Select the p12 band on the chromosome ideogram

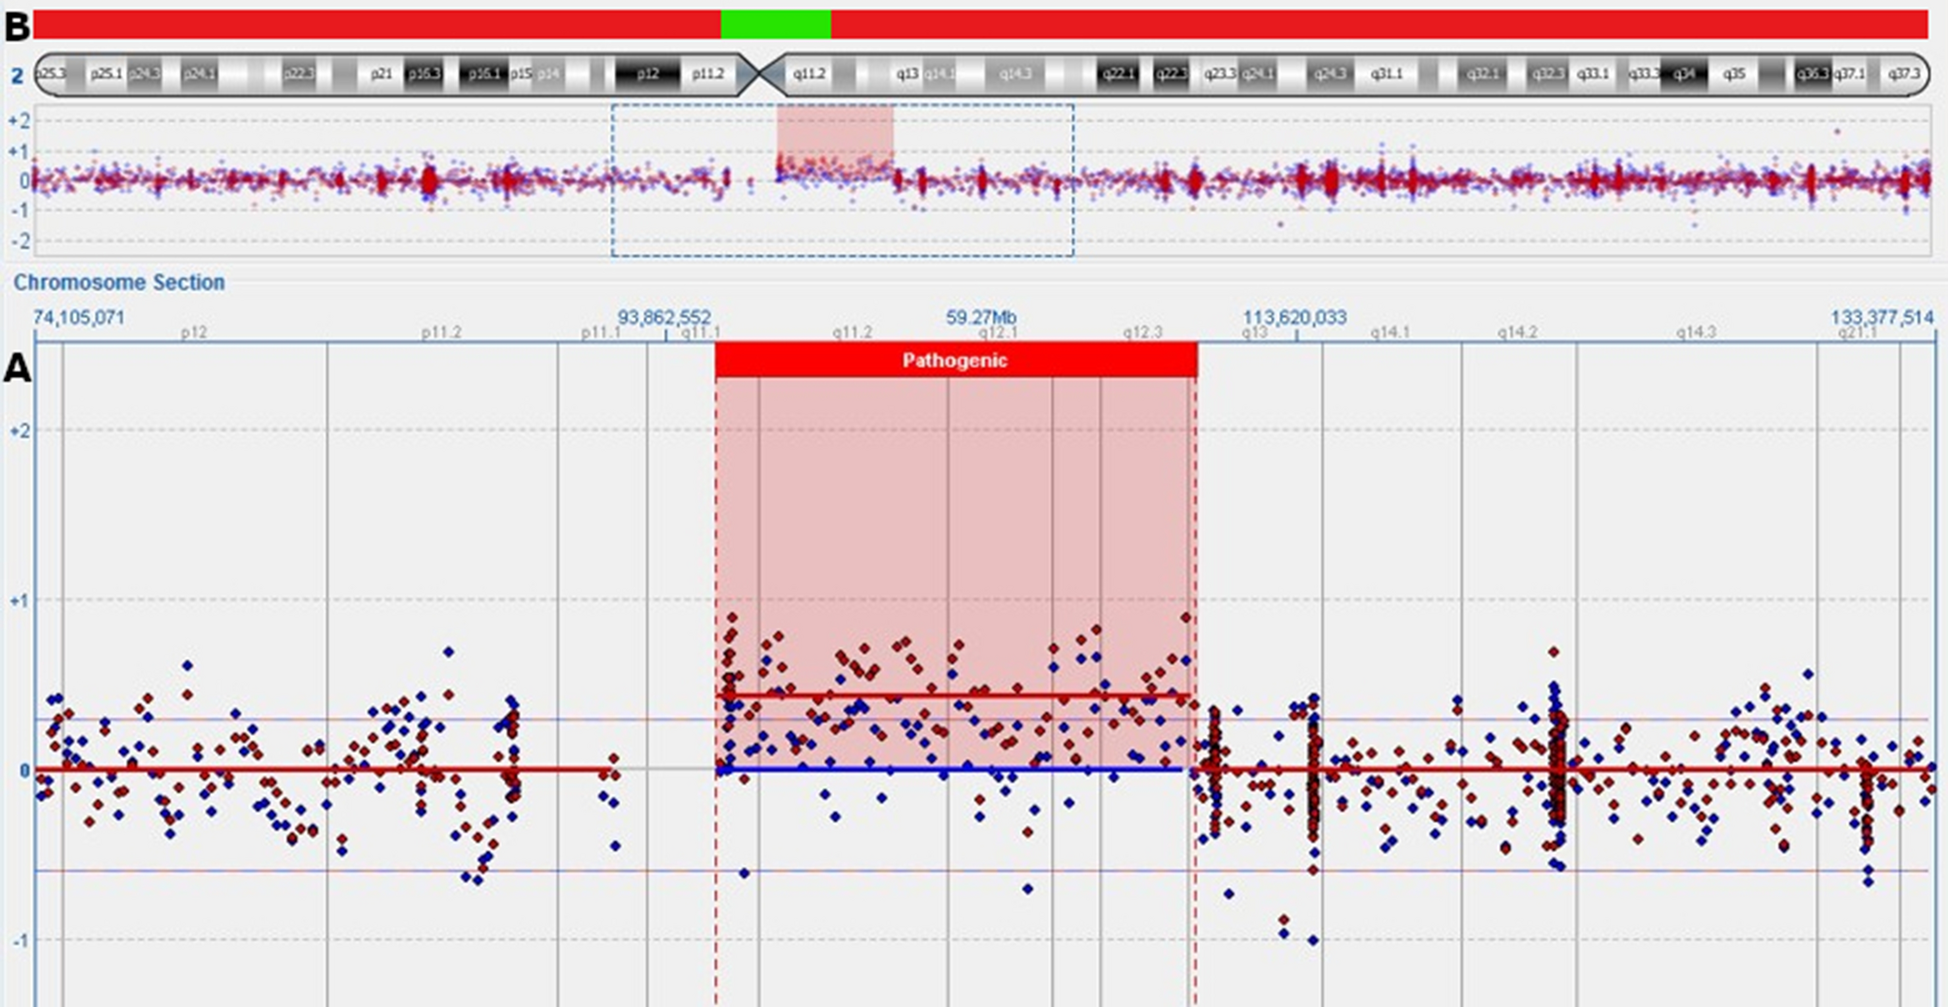click(648, 74)
